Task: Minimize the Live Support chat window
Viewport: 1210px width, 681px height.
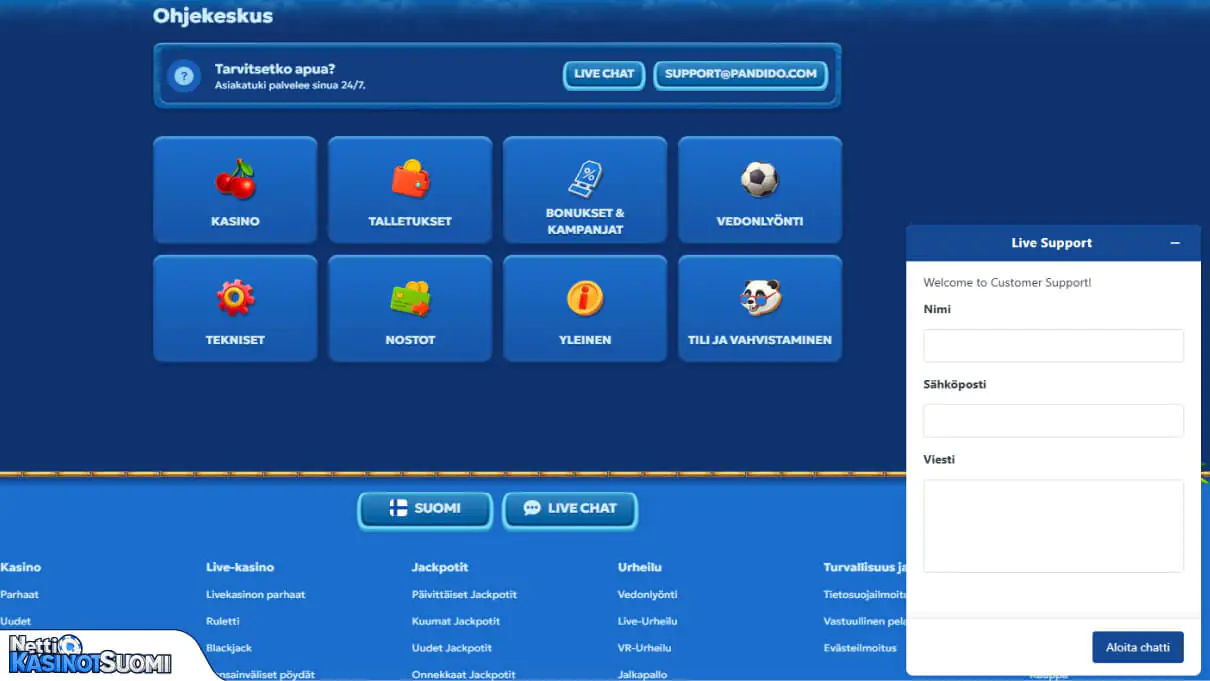Action: pos(1175,243)
